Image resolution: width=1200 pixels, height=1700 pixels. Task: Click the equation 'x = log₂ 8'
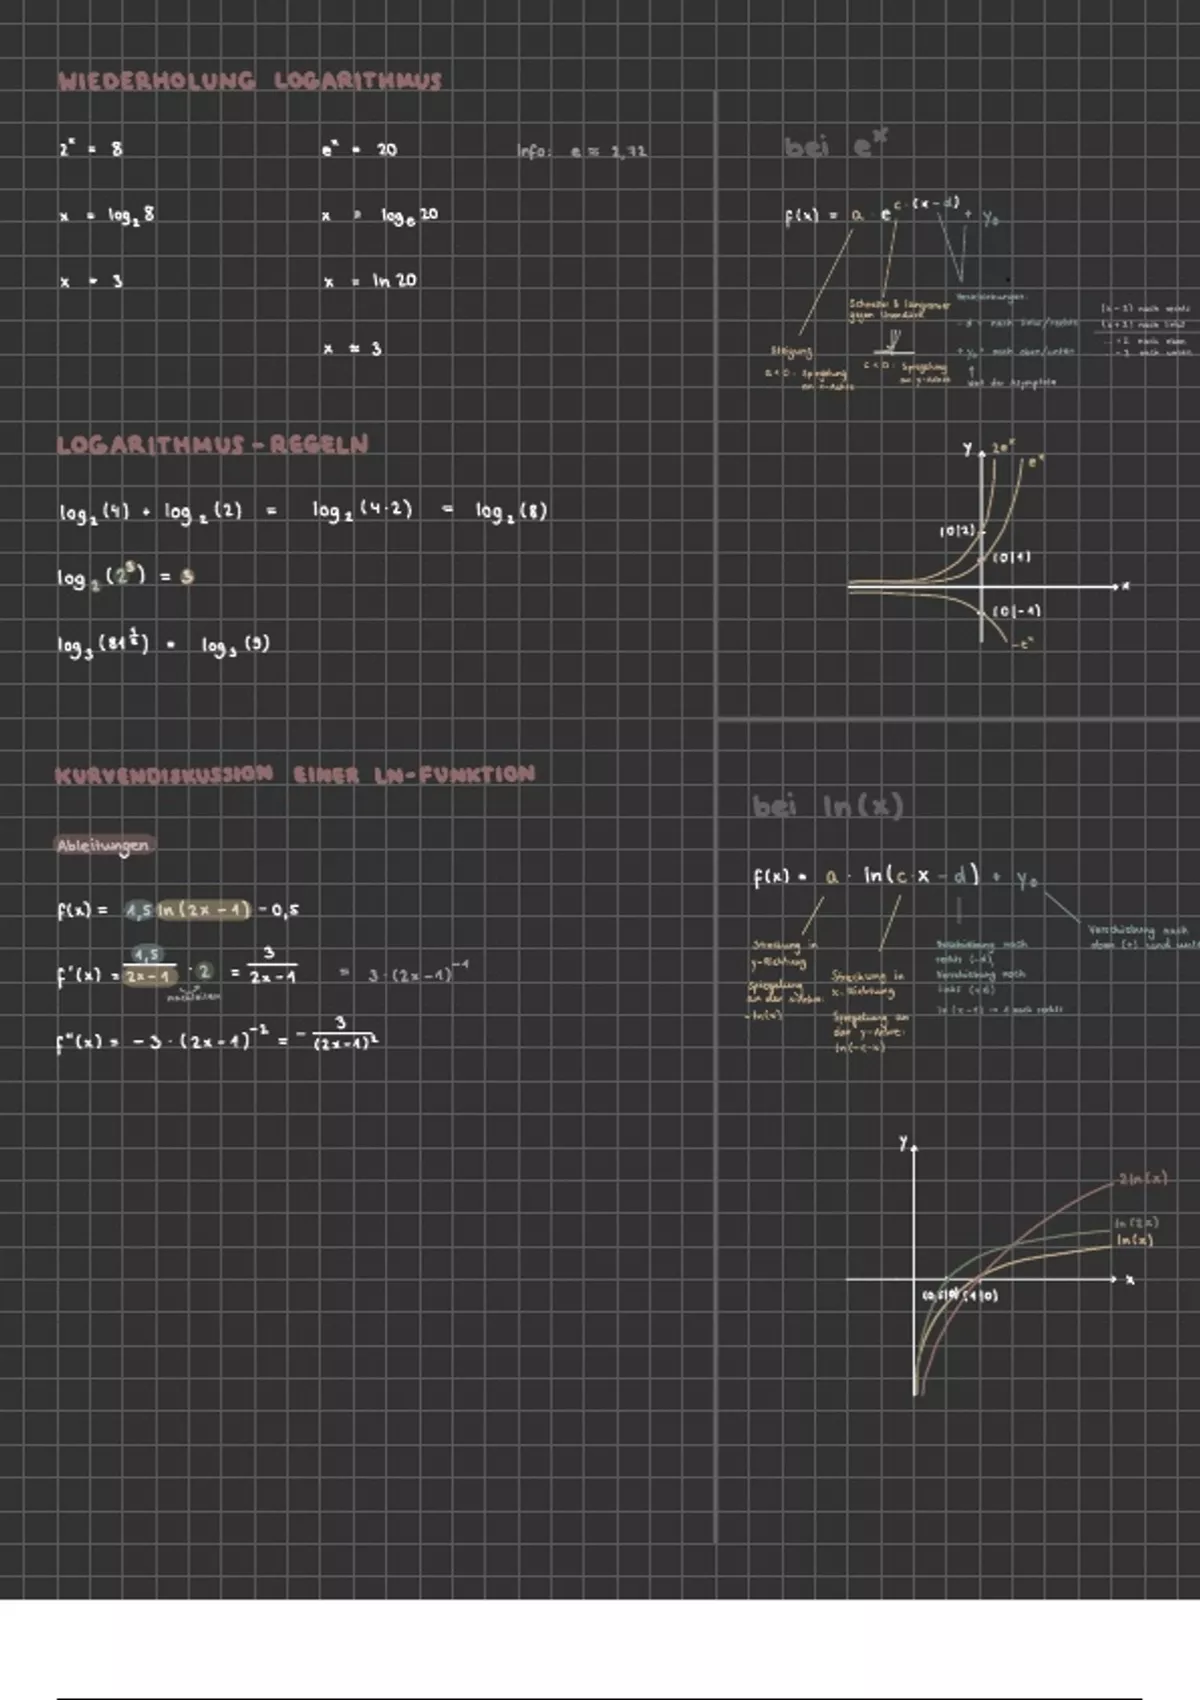click(x=107, y=215)
